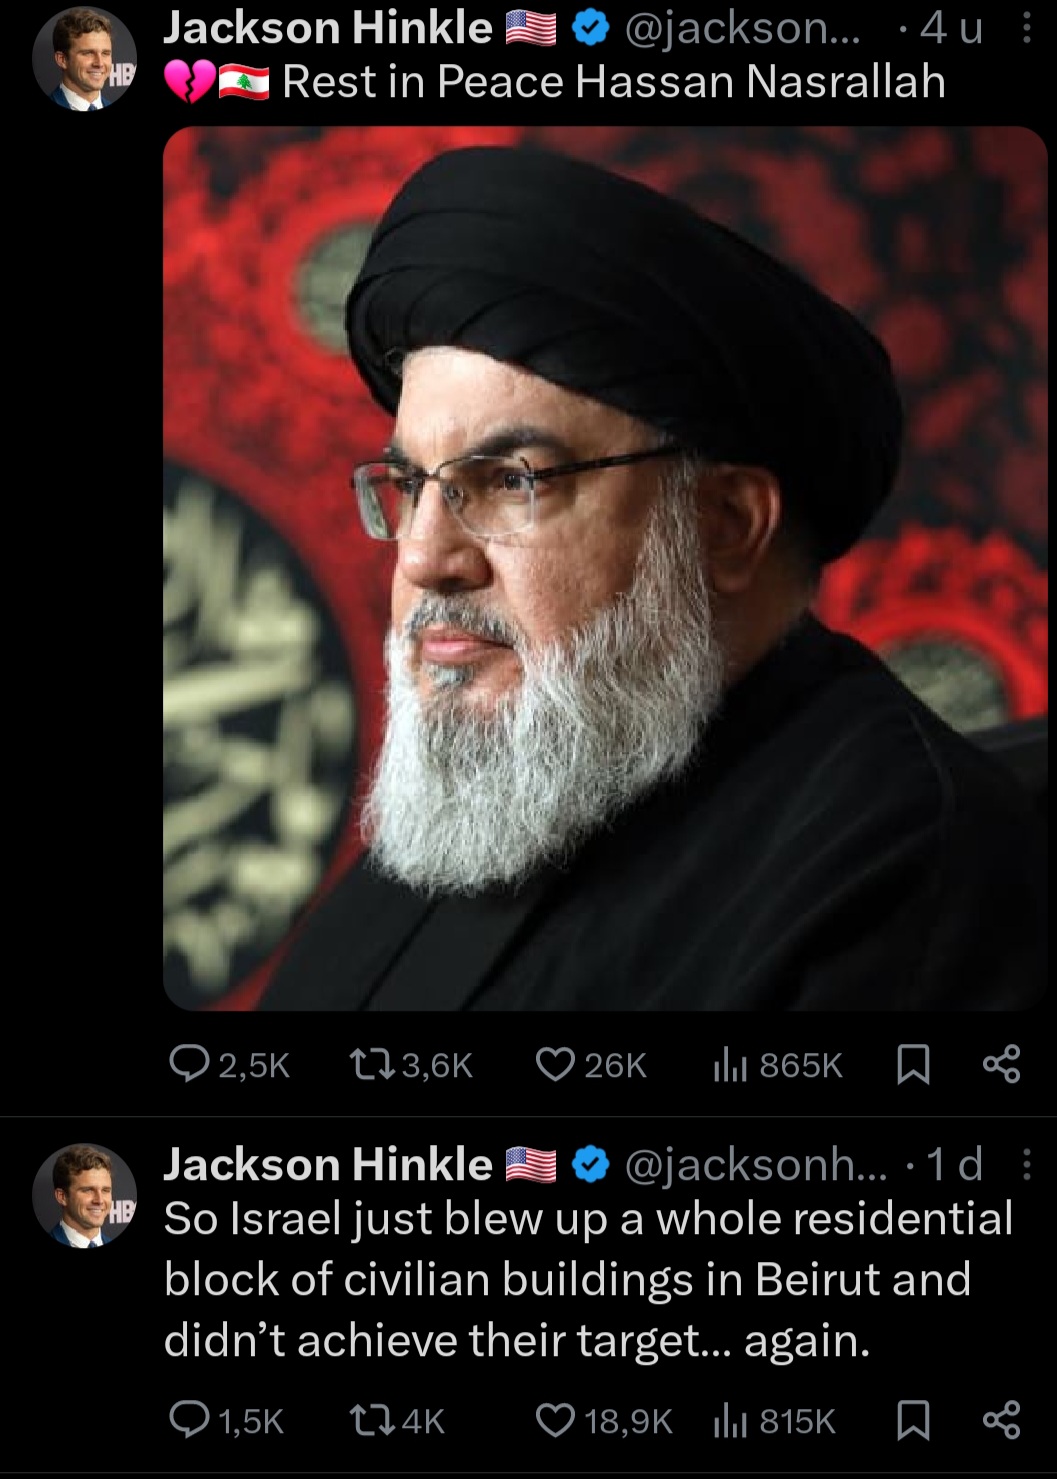1057x1479 pixels.
Task: Reply to the Beirut post with 1,5K replies
Action: (x=227, y=1421)
